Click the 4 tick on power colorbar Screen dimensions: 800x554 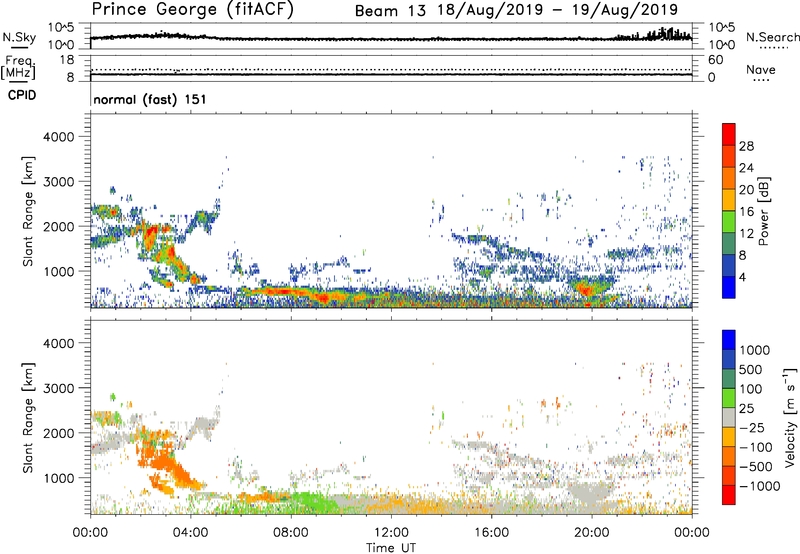[x=743, y=277]
